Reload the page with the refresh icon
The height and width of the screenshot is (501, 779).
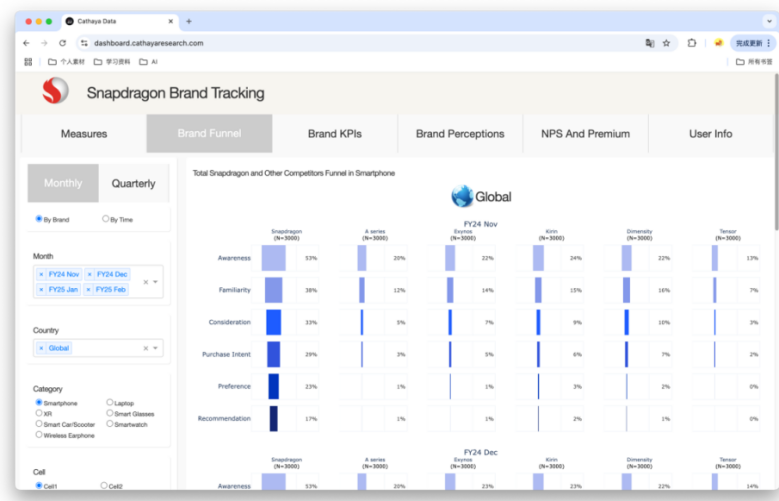62,43
